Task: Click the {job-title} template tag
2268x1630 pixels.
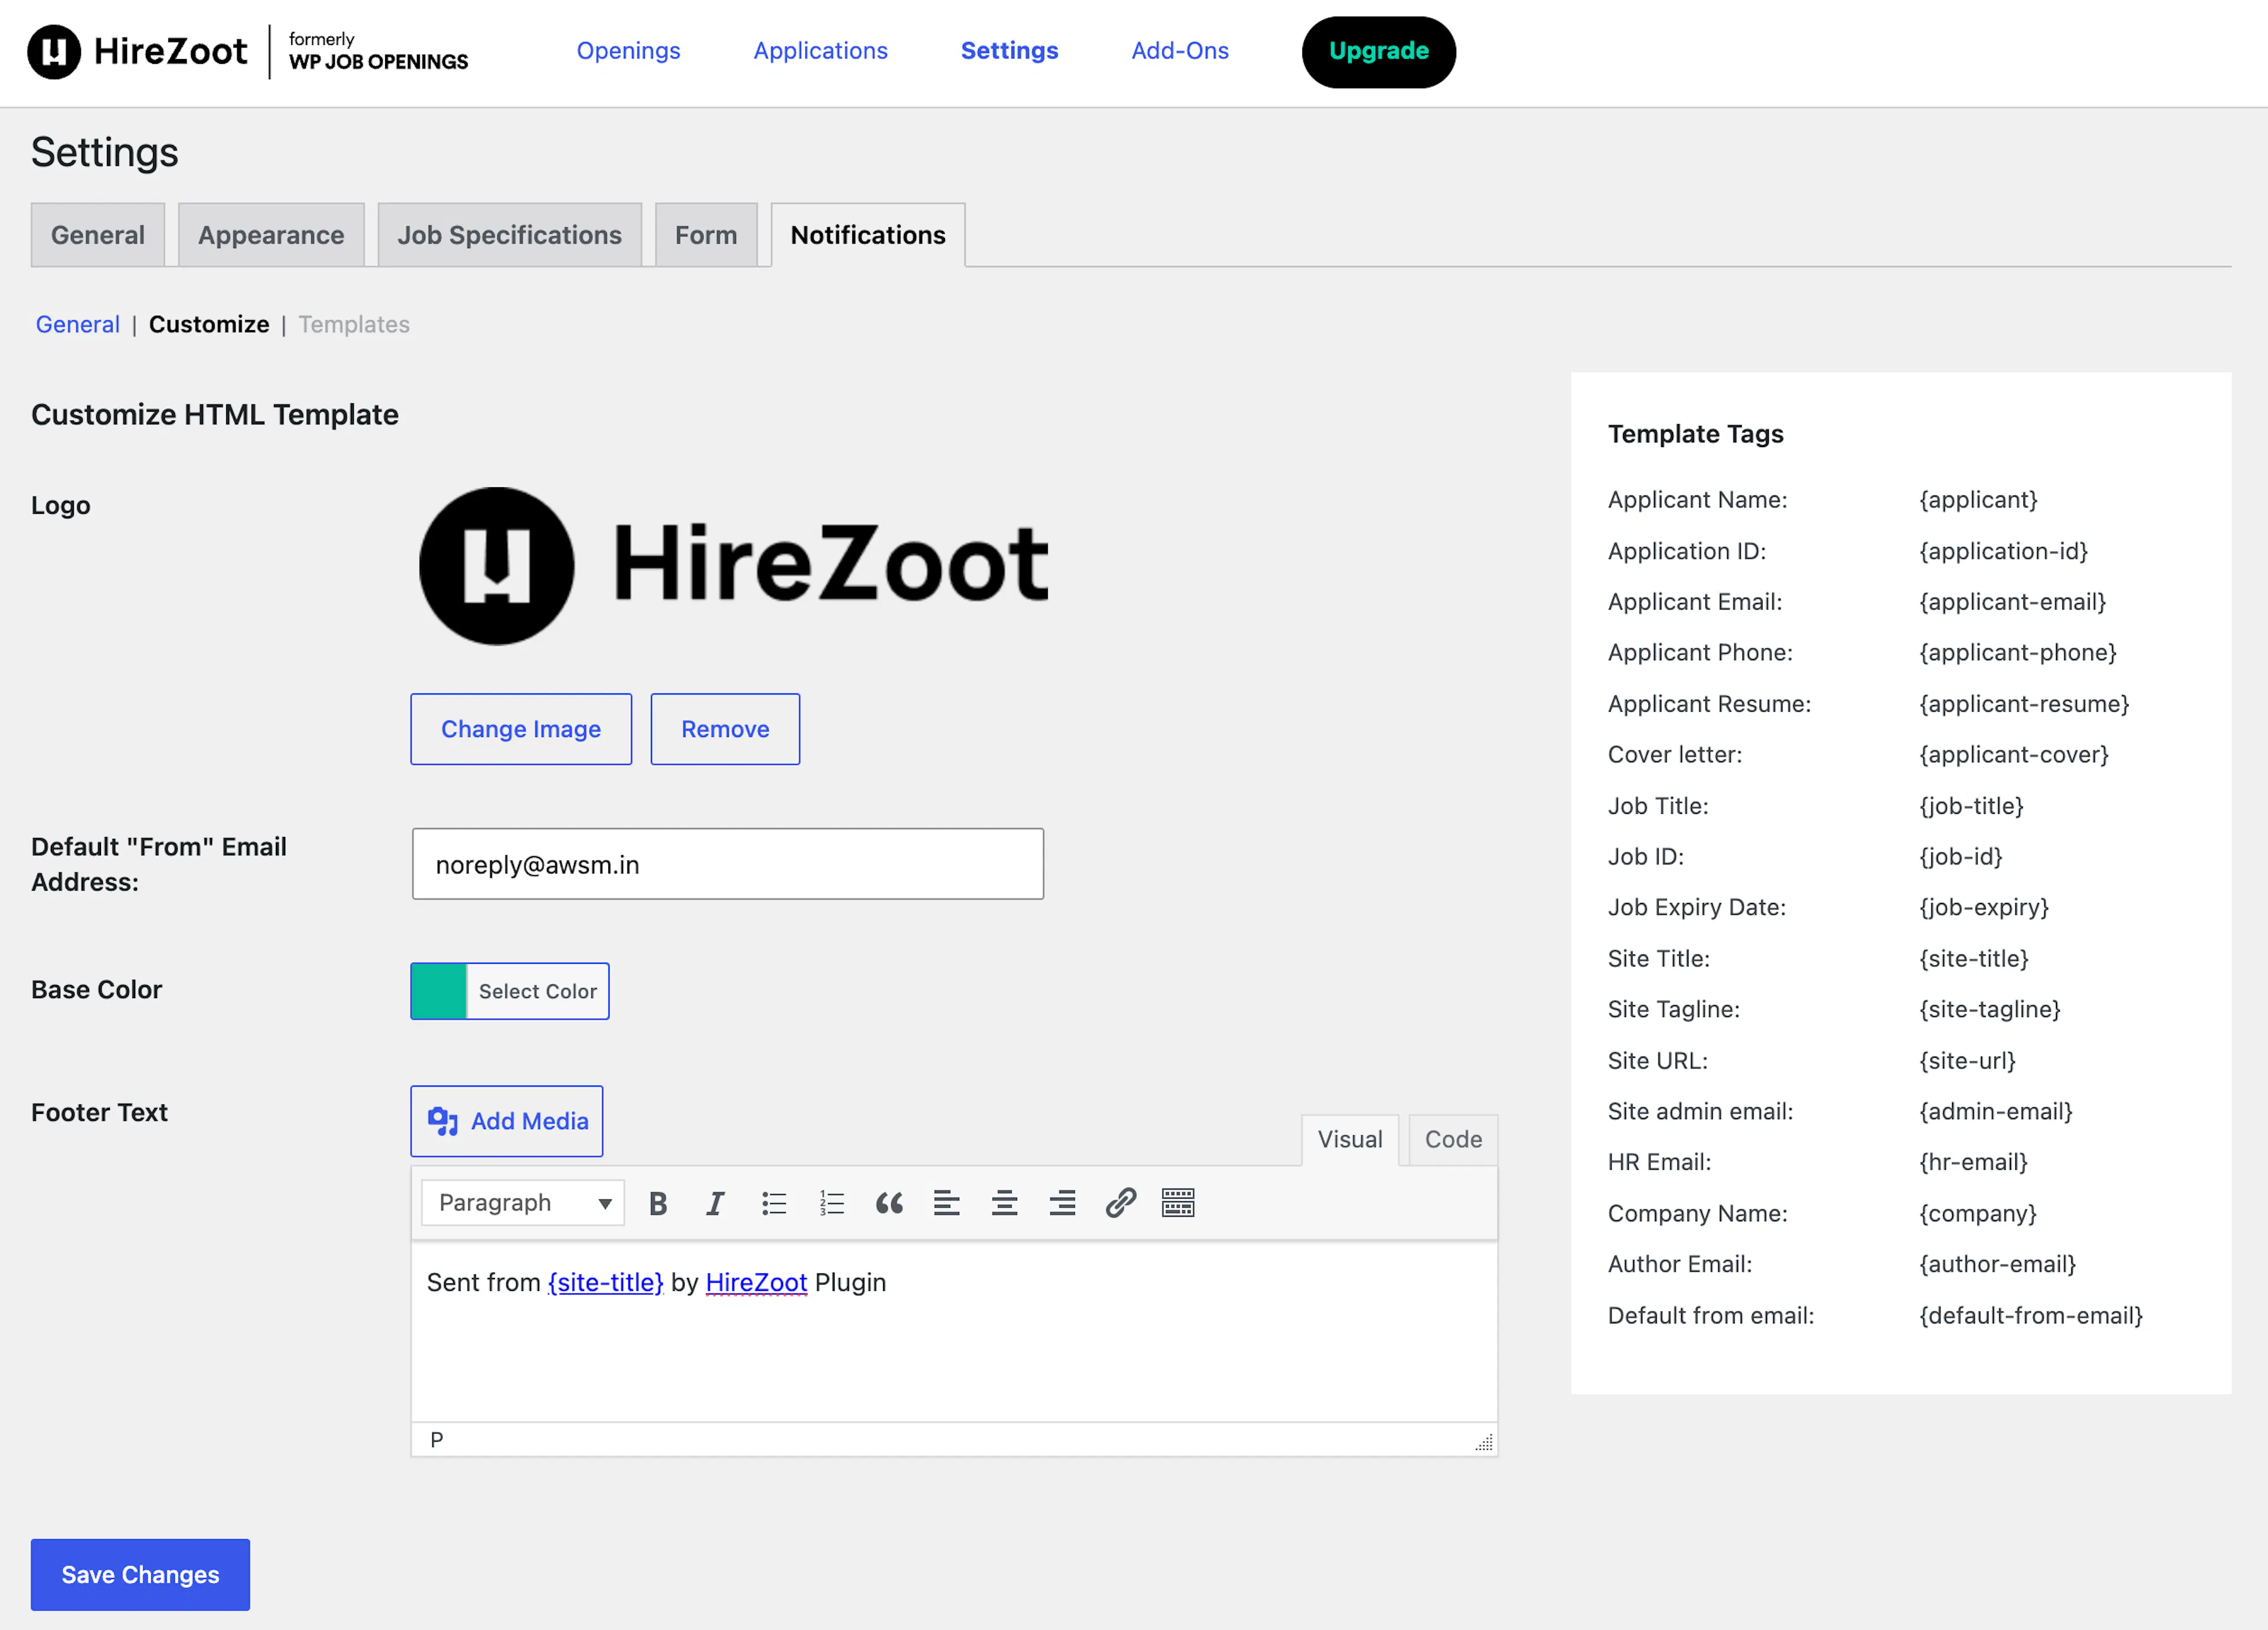Action: click(1971, 806)
